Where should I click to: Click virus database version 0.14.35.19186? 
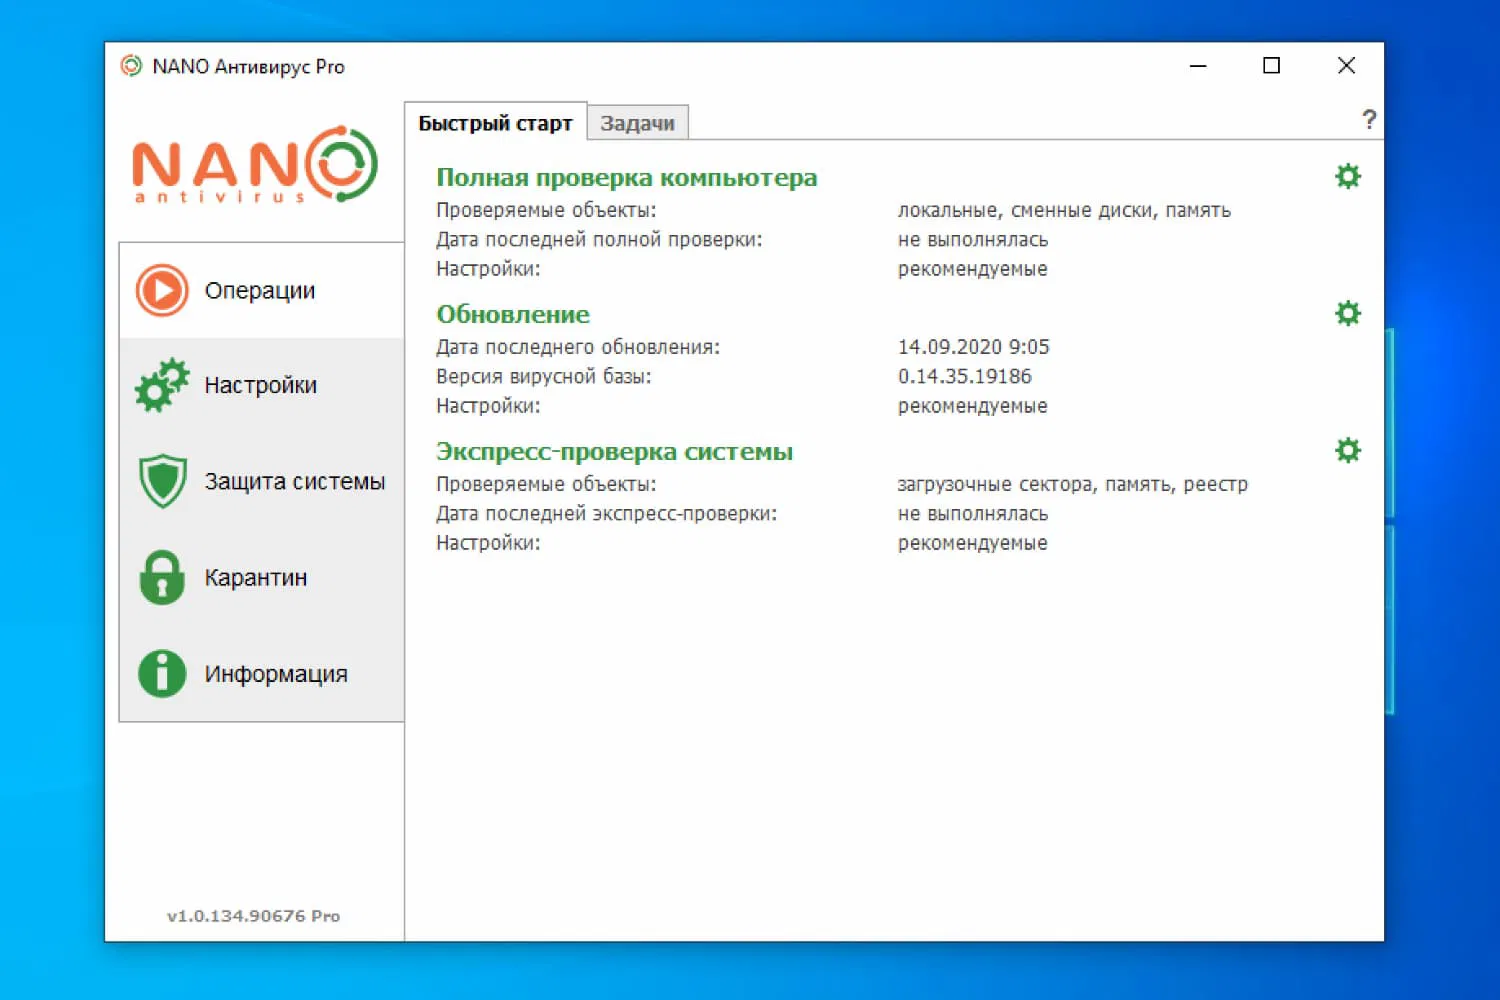click(965, 376)
